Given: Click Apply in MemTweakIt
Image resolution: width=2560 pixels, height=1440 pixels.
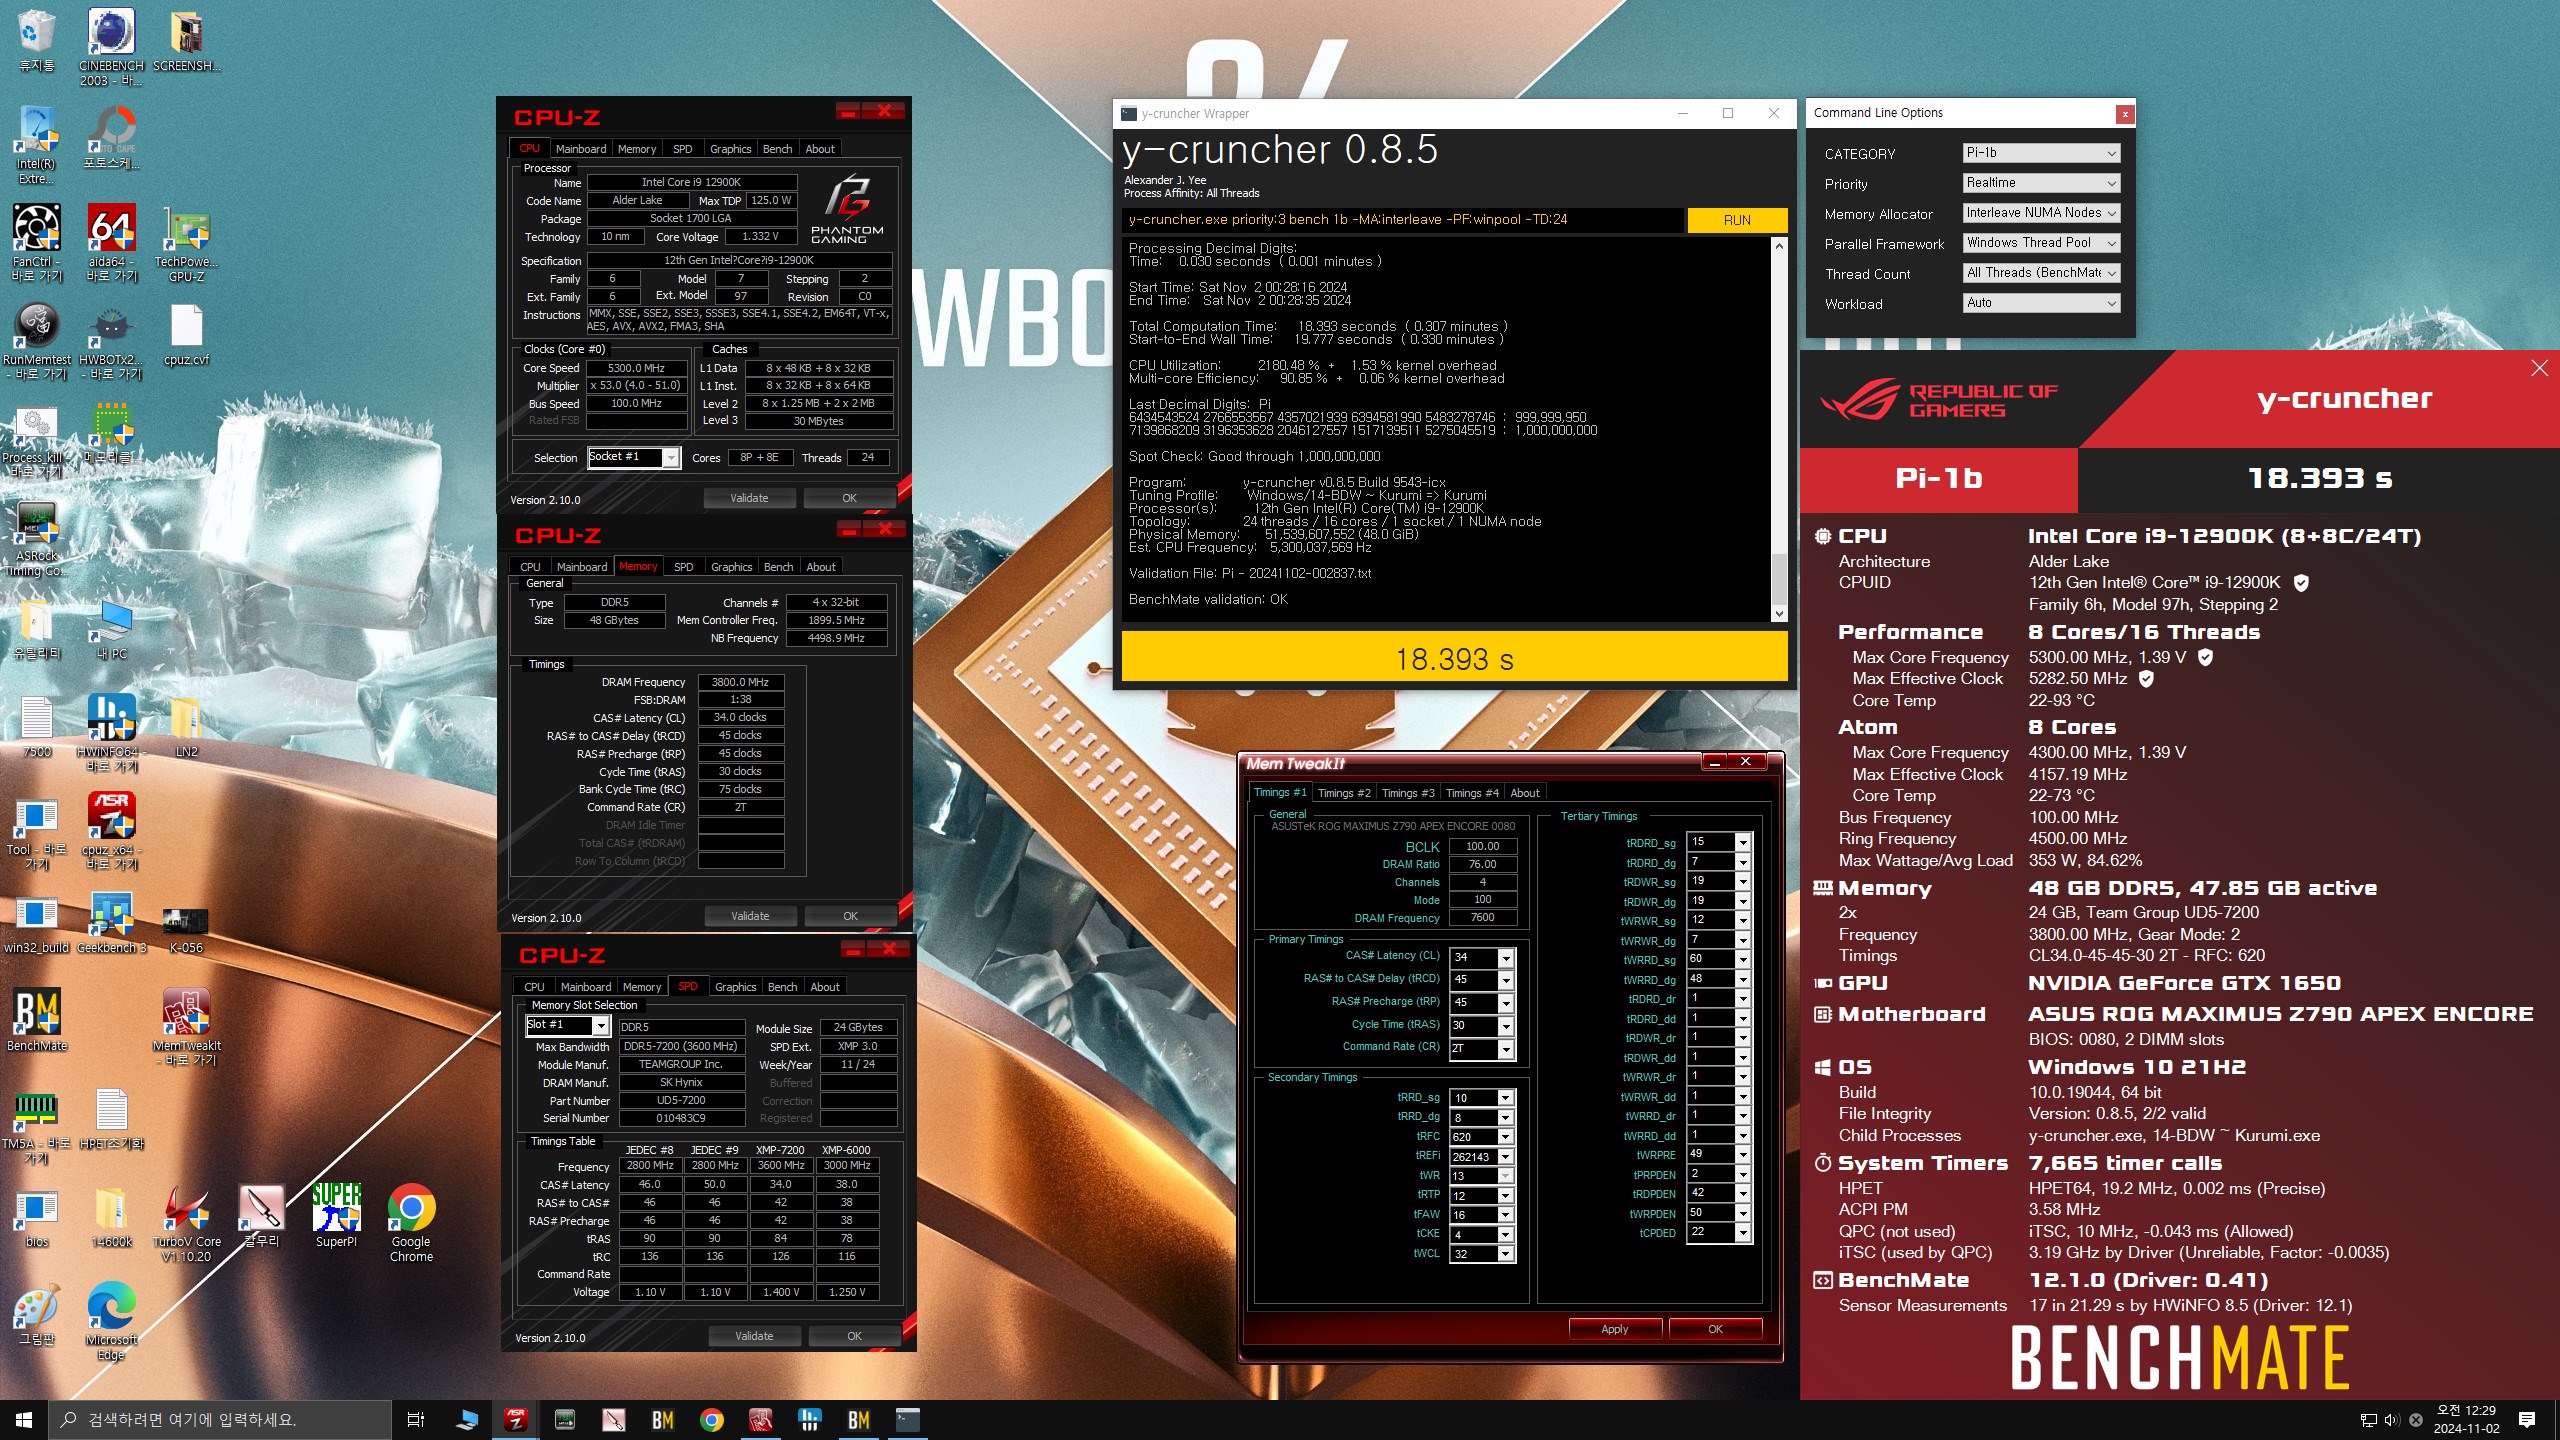Looking at the screenshot, I should tap(1614, 1329).
